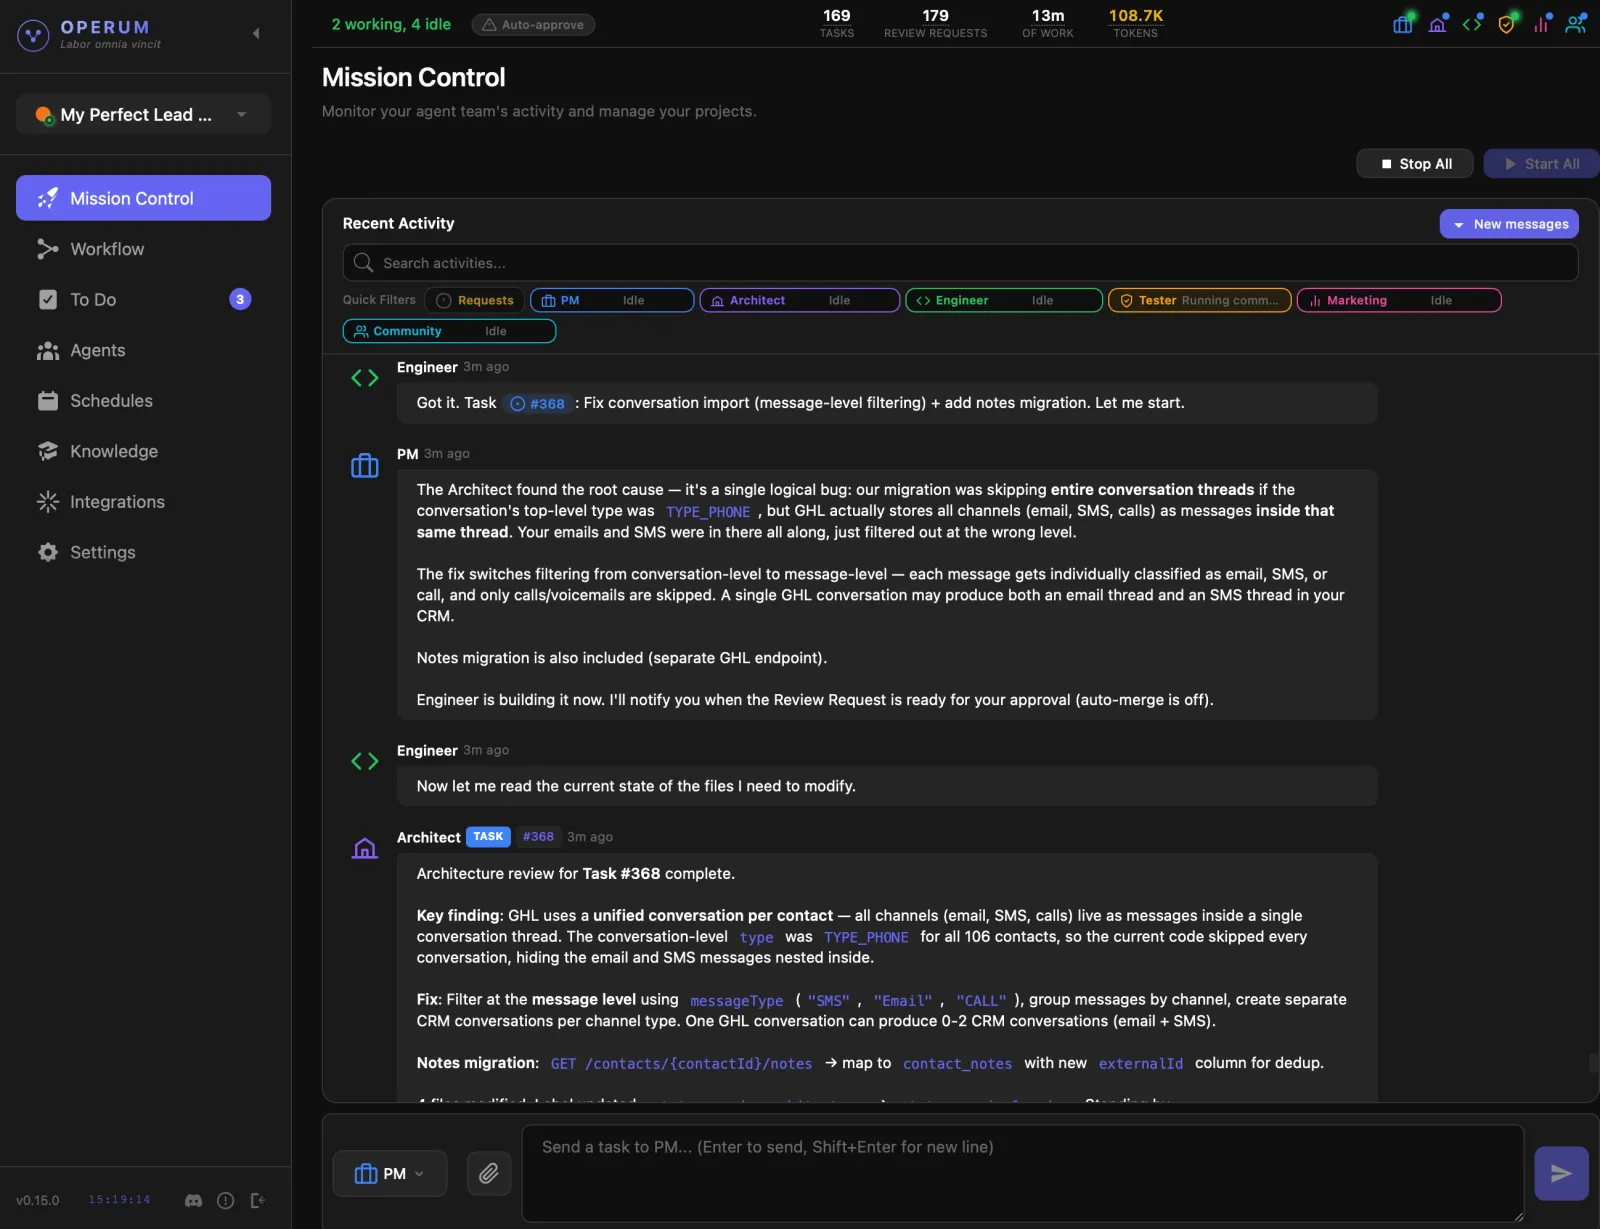Click the attachment paperclip near message input
This screenshot has height=1229, width=1600.
click(x=489, y=1173)
